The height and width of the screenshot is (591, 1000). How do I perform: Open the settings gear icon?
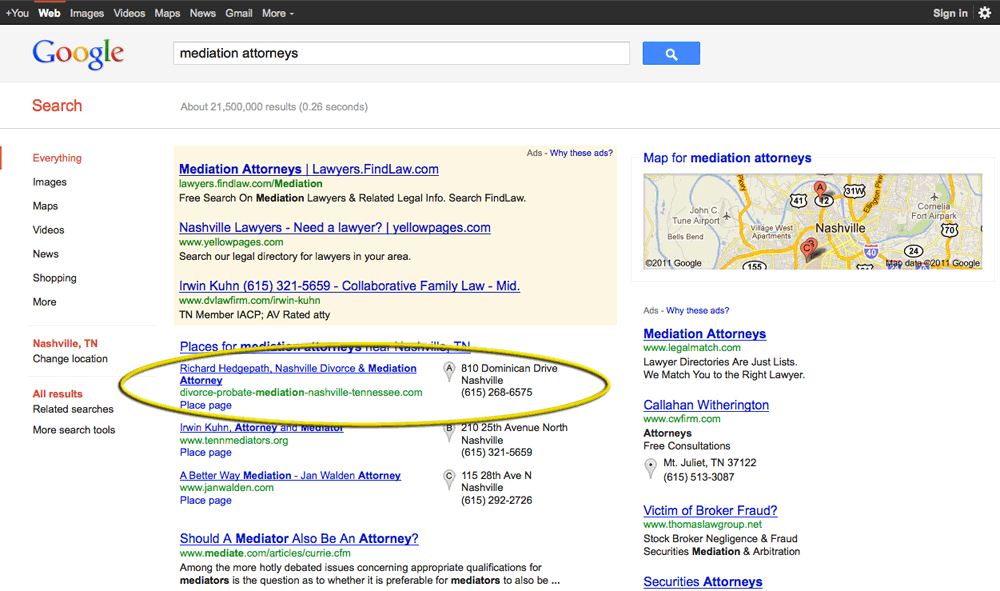(985, 13)
